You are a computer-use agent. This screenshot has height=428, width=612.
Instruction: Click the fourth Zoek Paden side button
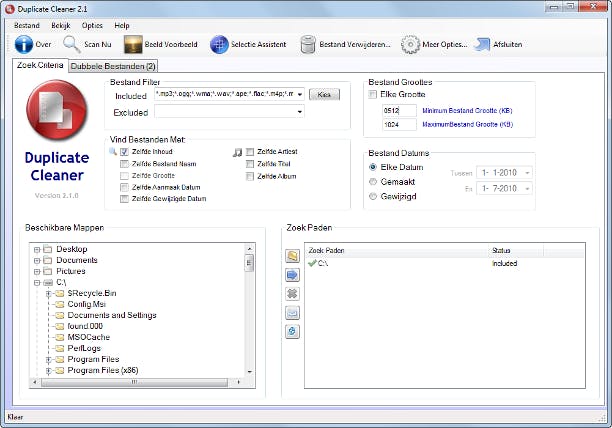(292, 313)
